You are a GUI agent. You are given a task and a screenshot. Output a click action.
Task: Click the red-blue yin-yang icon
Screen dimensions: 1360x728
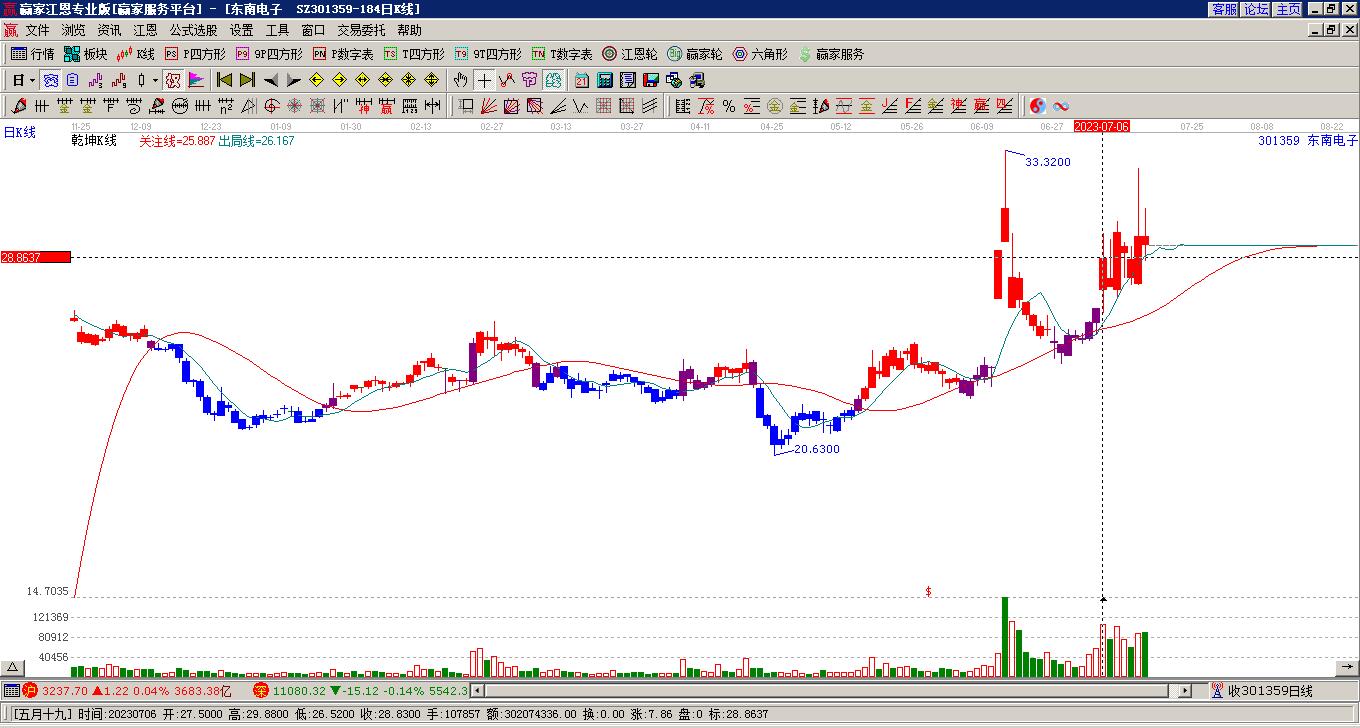coord(1038,106)
